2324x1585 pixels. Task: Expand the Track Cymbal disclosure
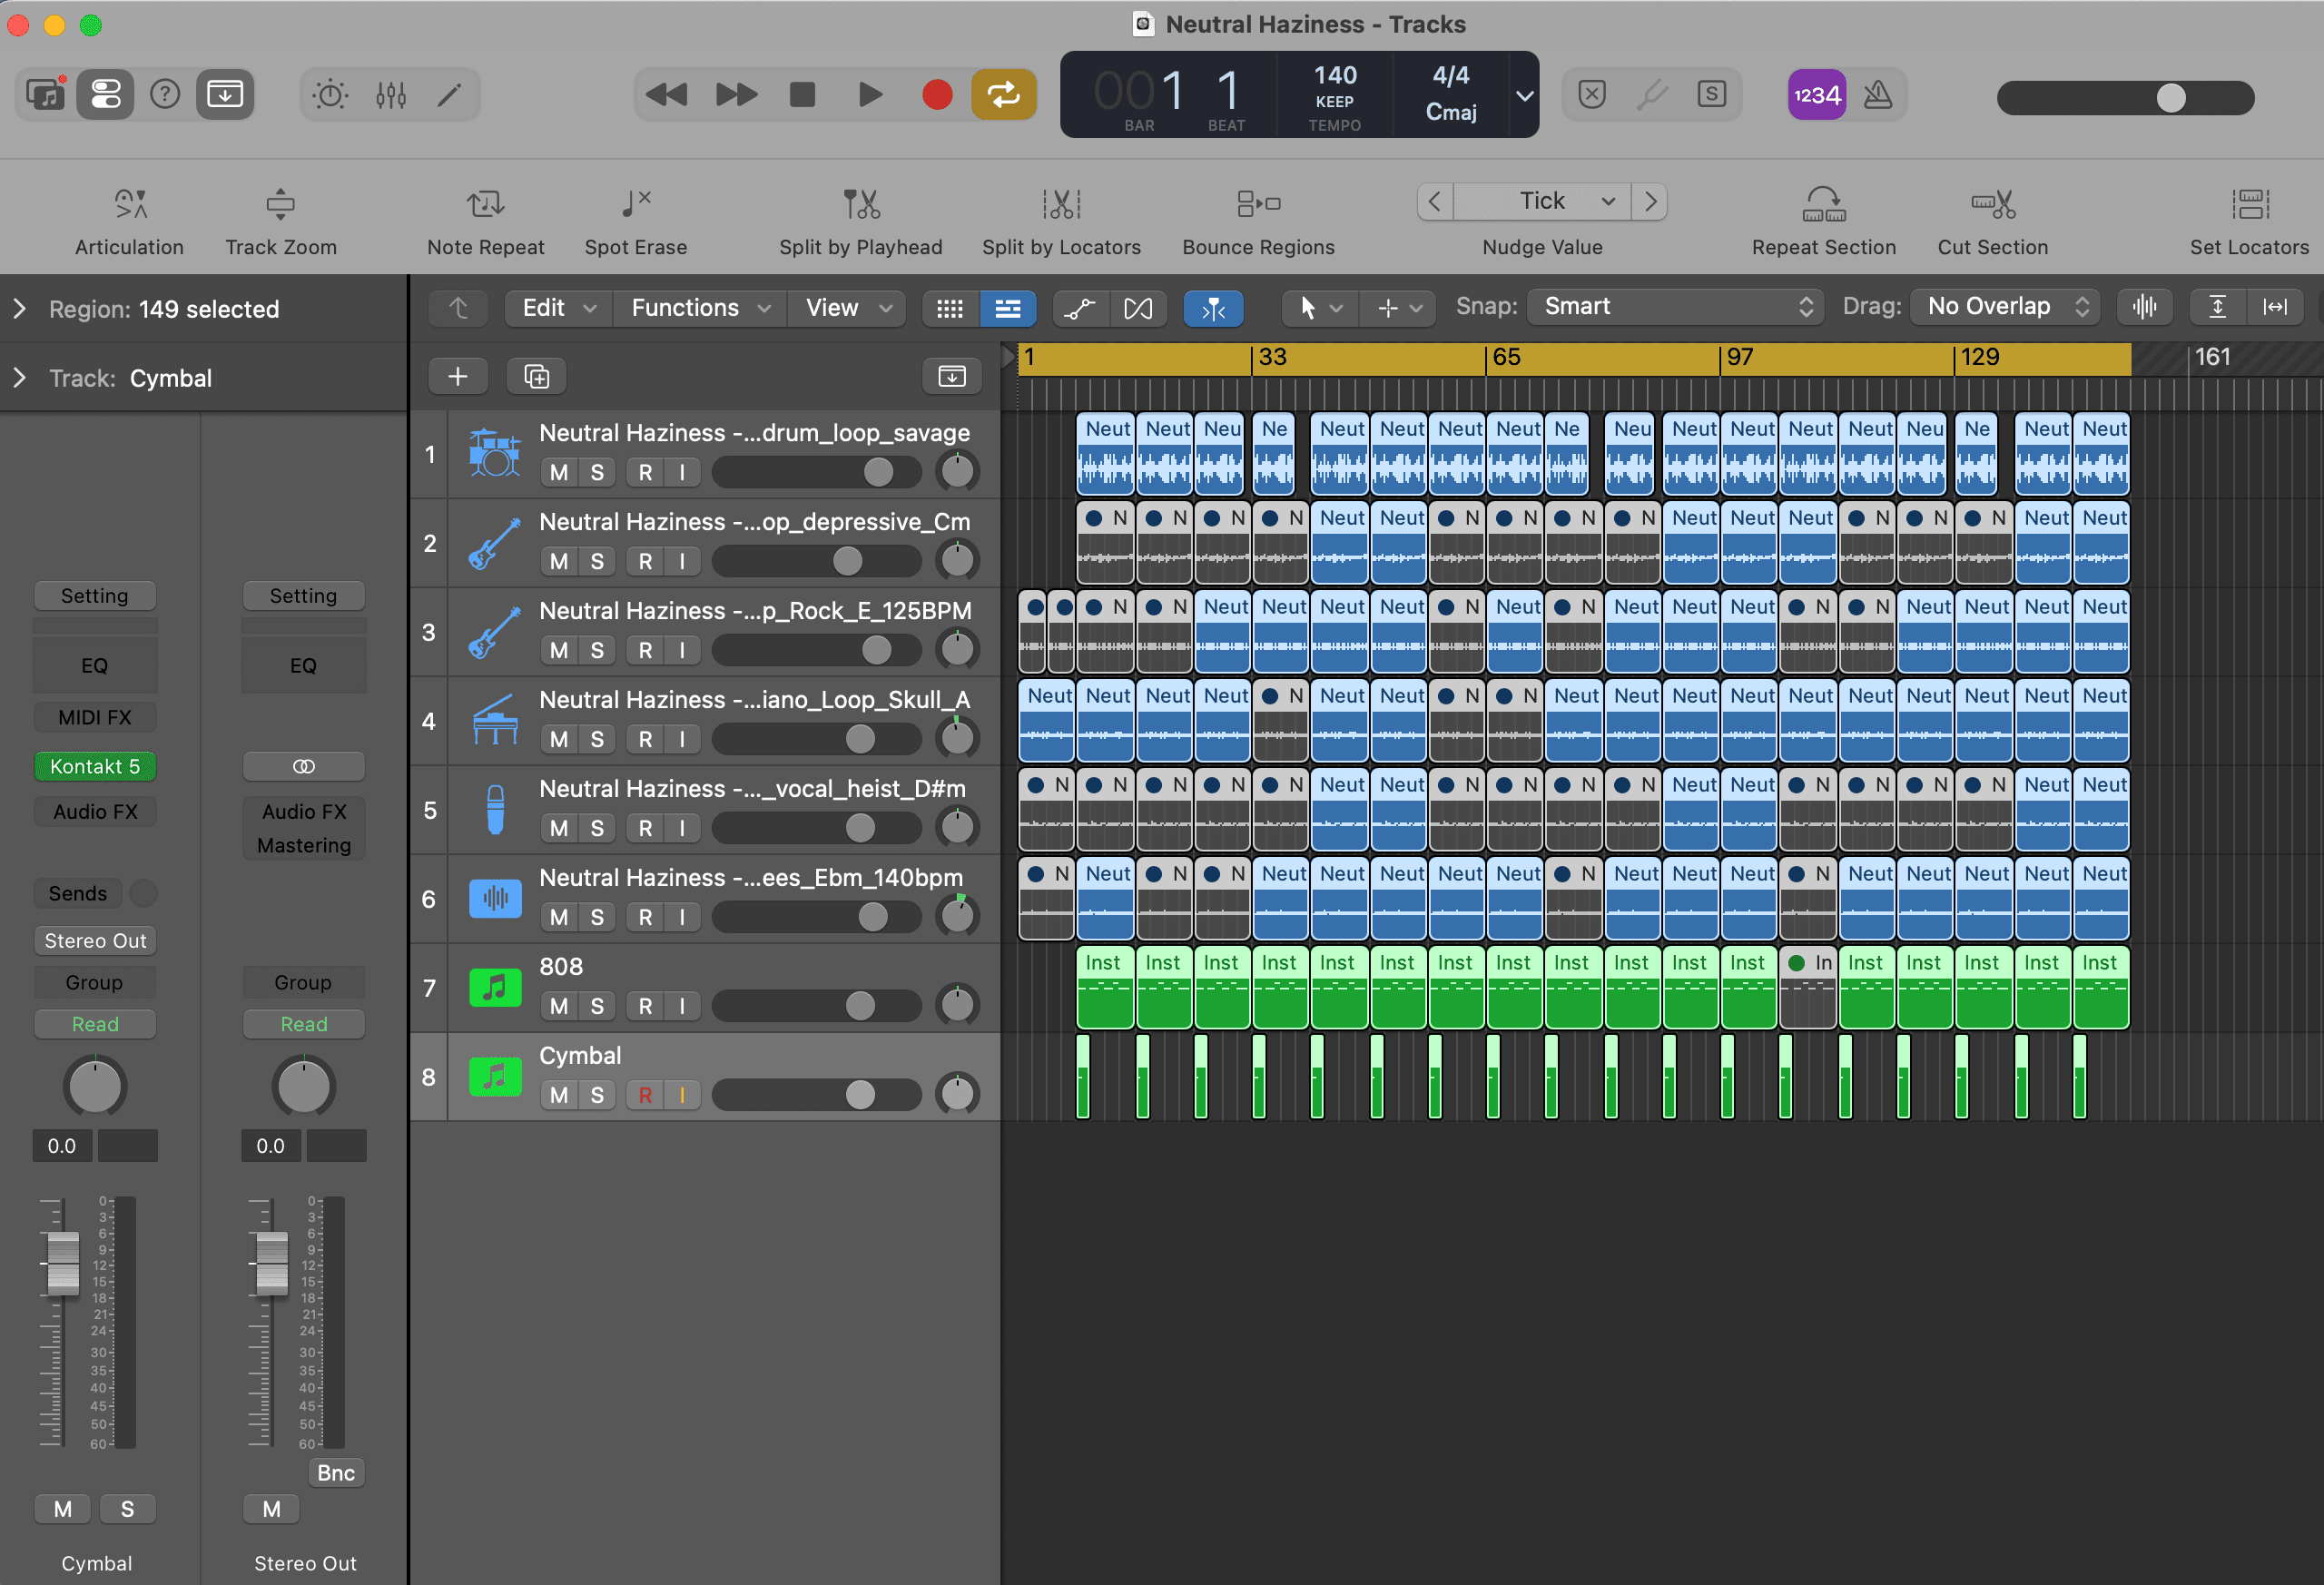[x=19, y=378]
